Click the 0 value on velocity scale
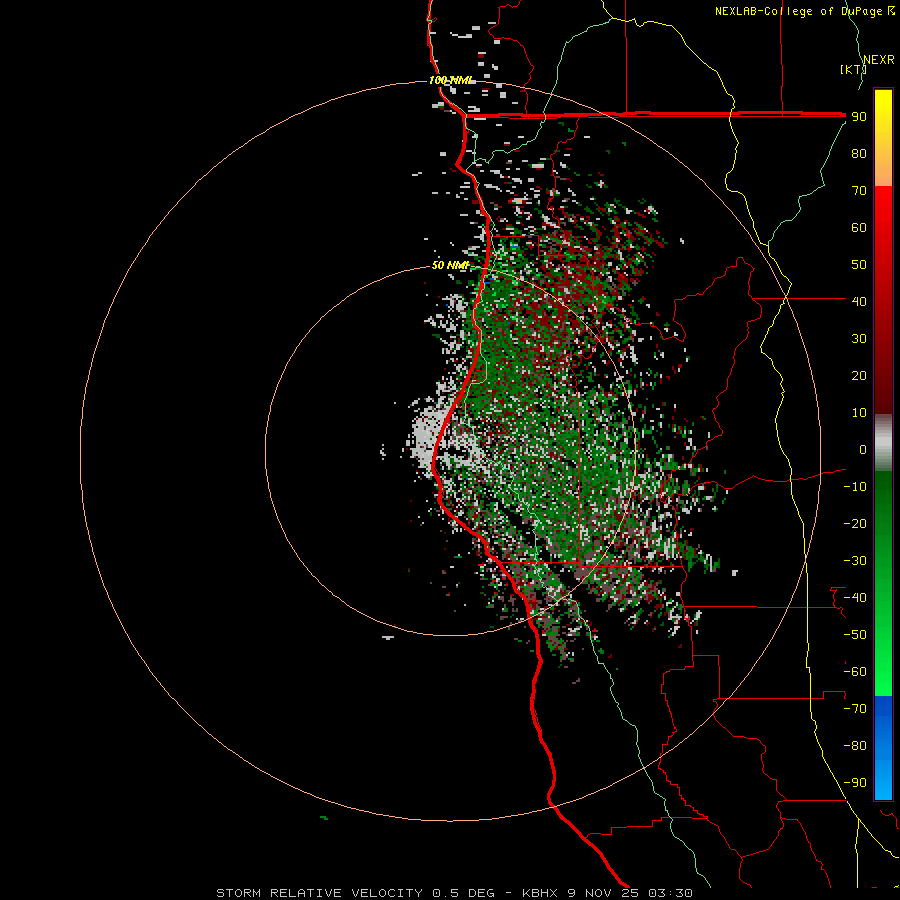The height and width of the screenshot is (900, 900). (x=863, y=450)
